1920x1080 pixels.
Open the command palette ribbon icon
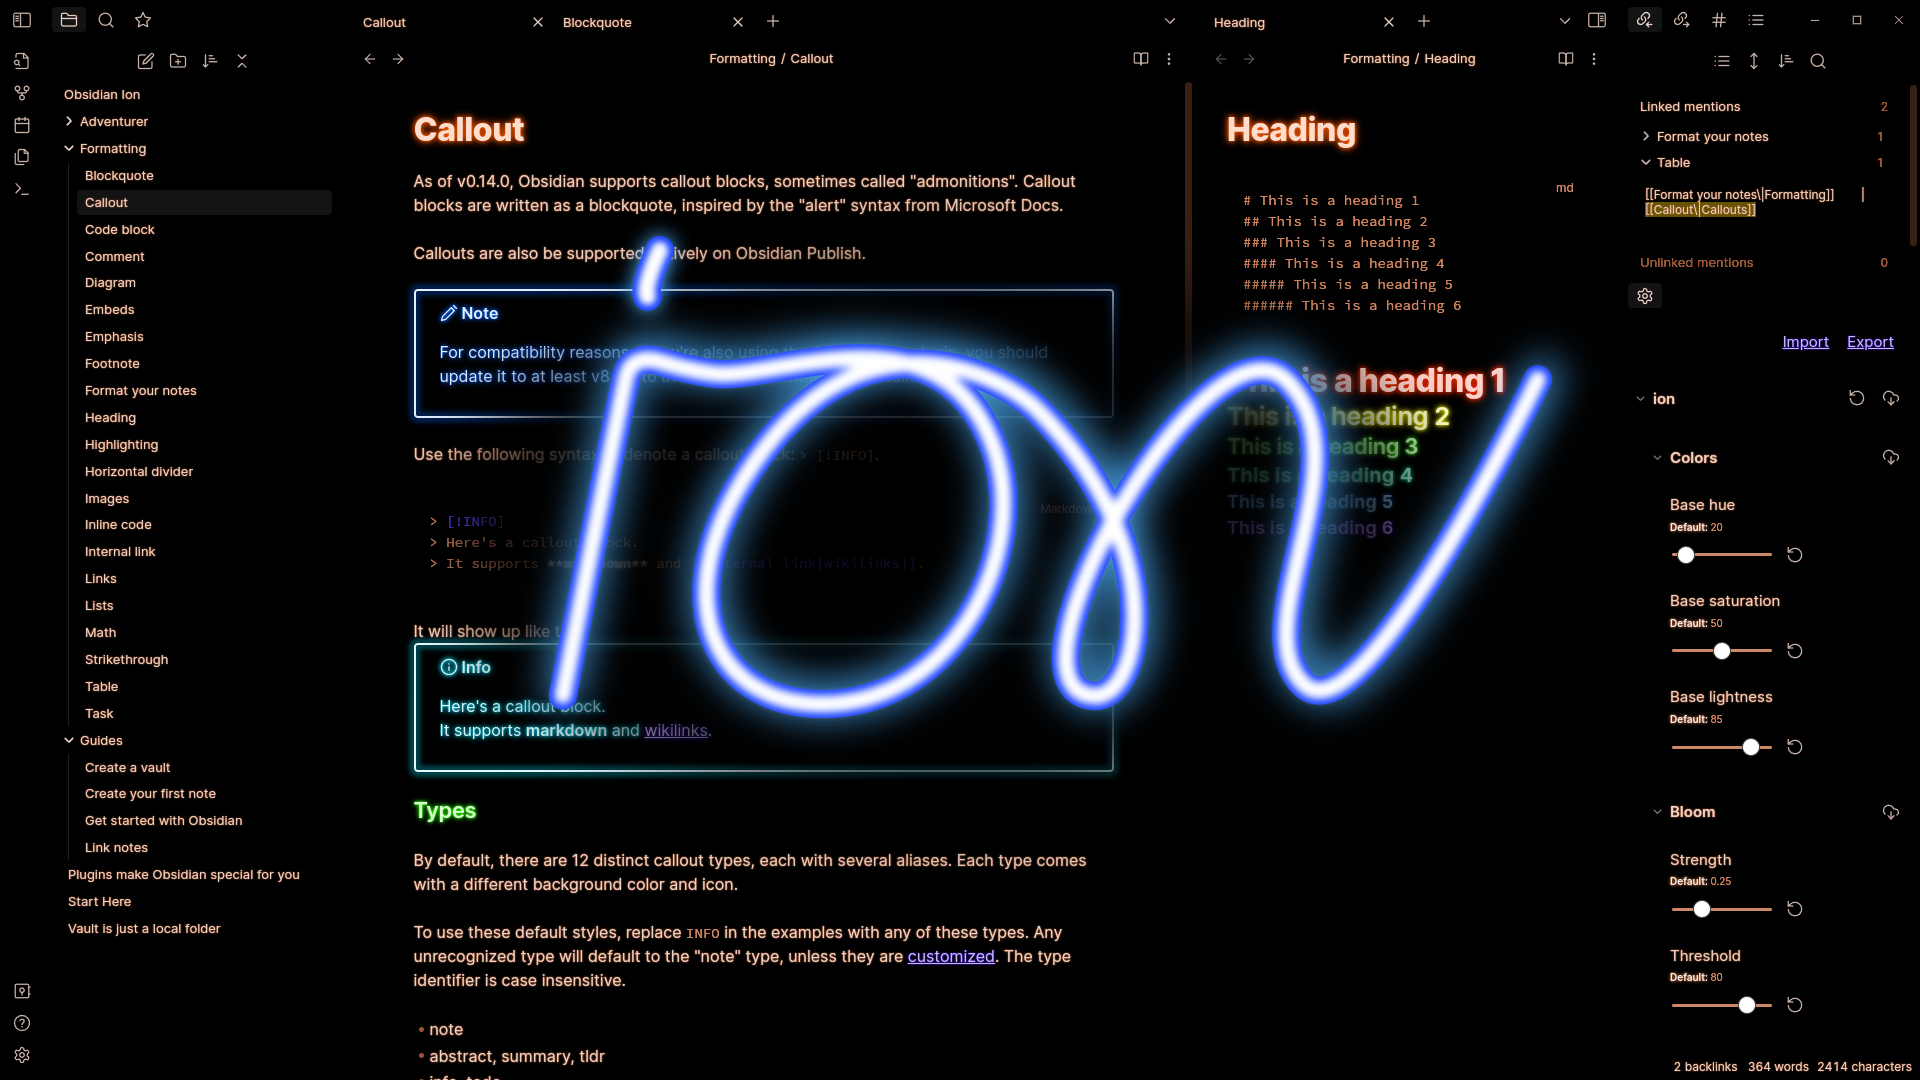22,189
